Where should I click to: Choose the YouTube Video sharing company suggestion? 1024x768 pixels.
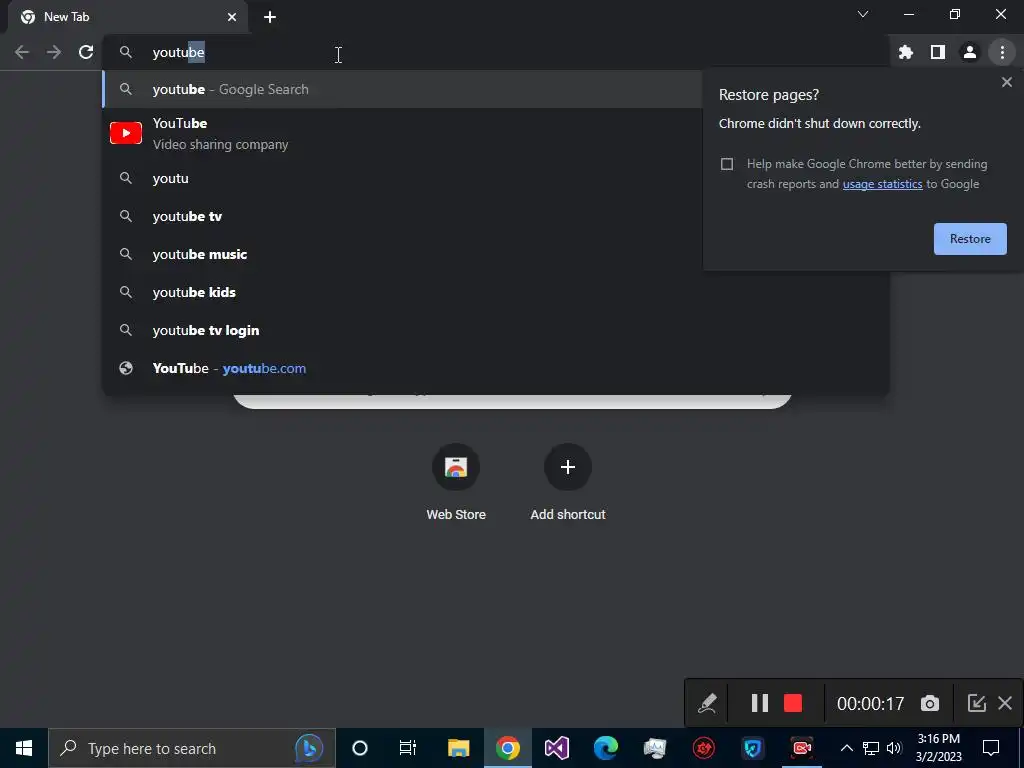tap(402, 133)
